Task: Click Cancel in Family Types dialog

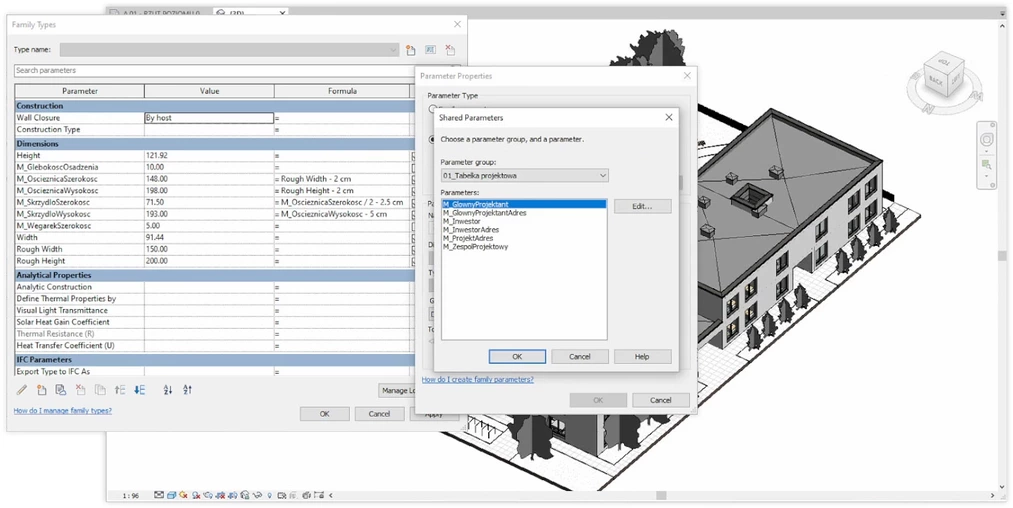Action: pos(379,414)
